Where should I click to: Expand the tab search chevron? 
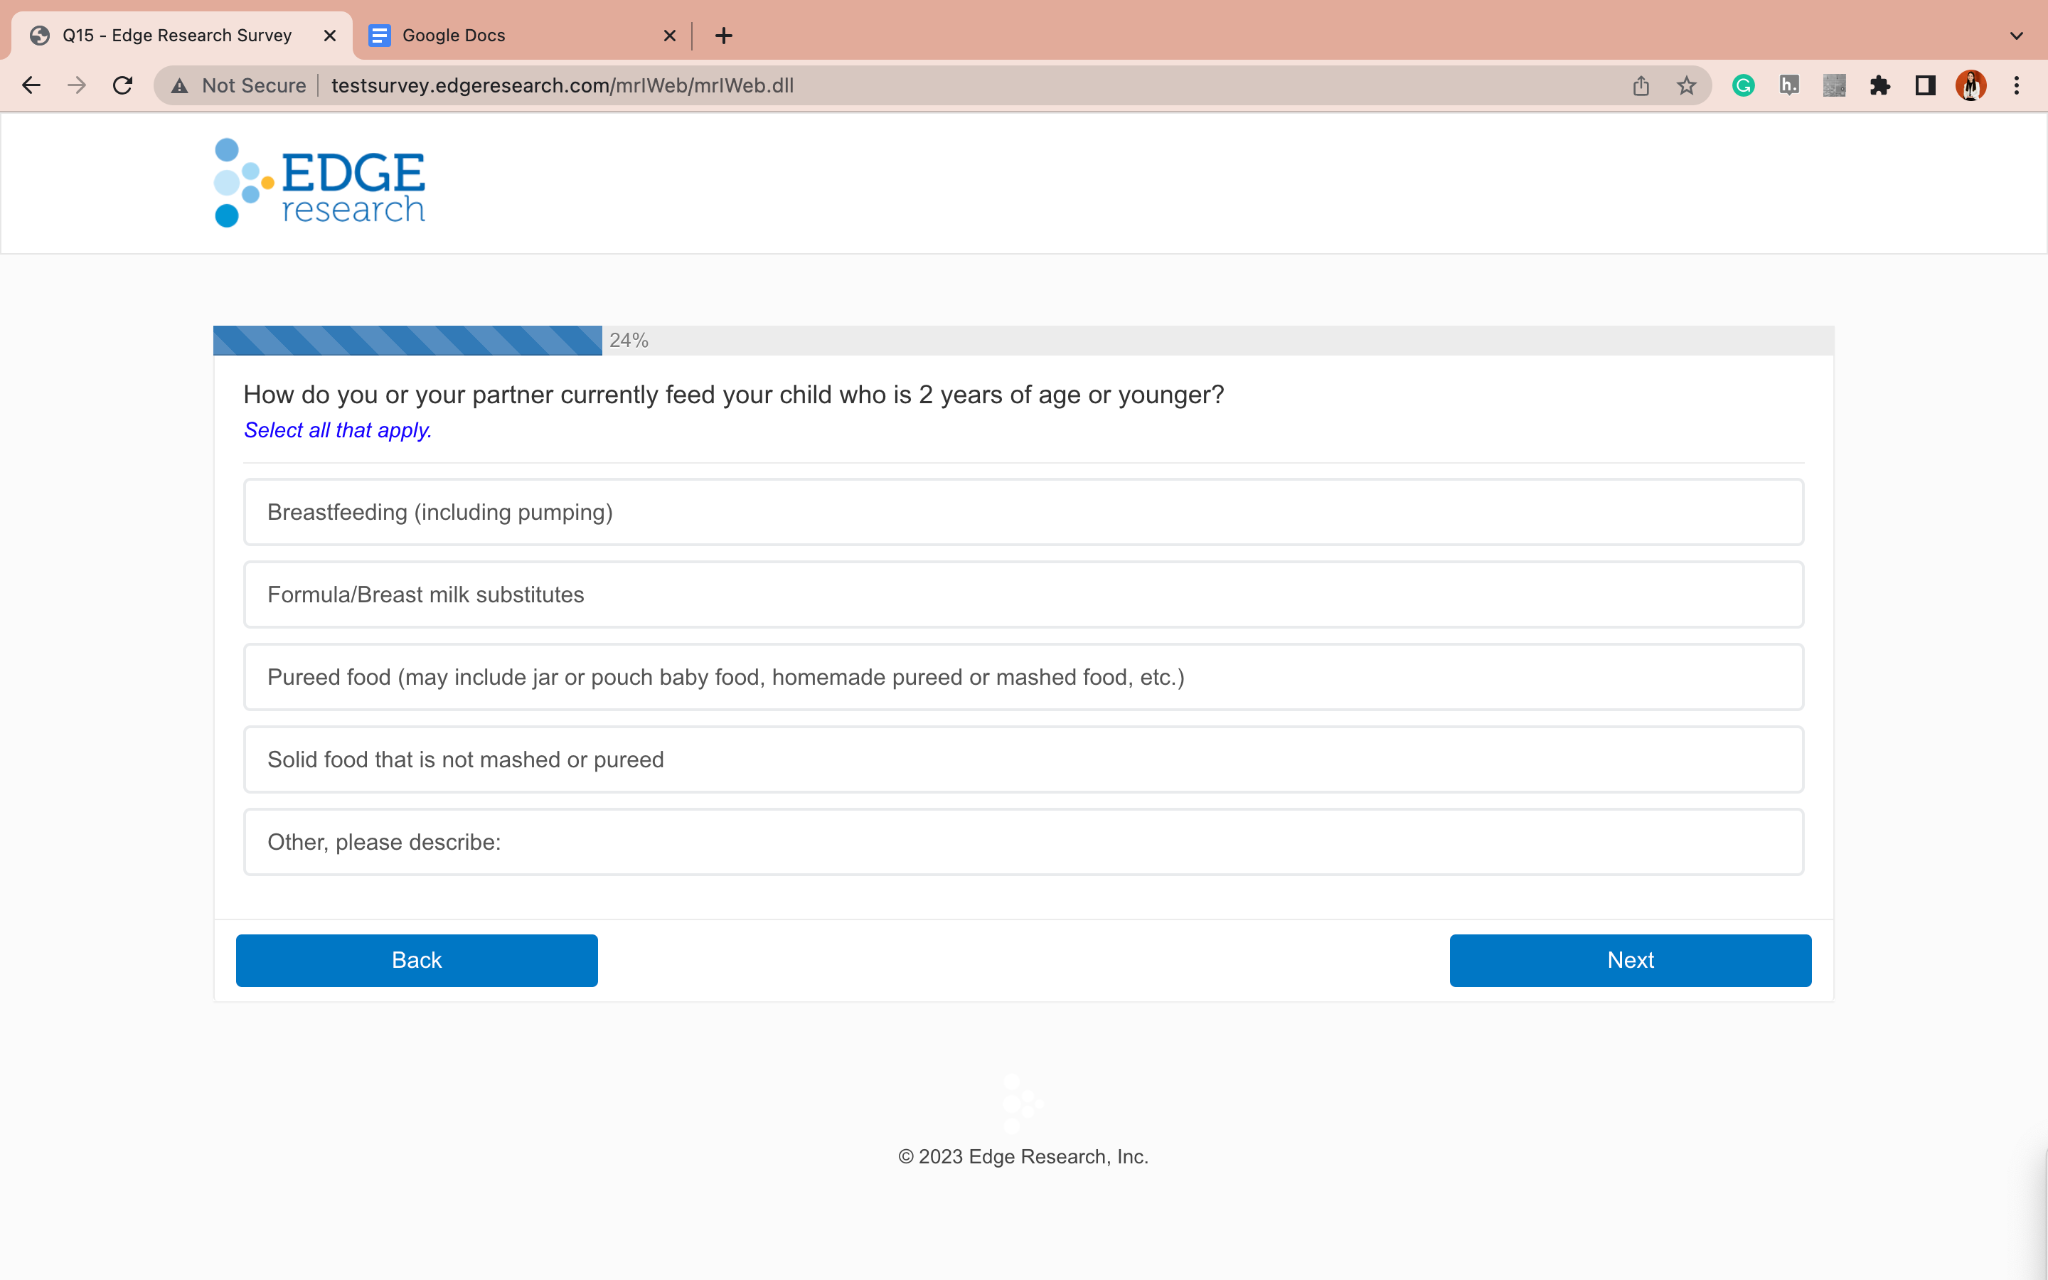[x=2016, y=36]
